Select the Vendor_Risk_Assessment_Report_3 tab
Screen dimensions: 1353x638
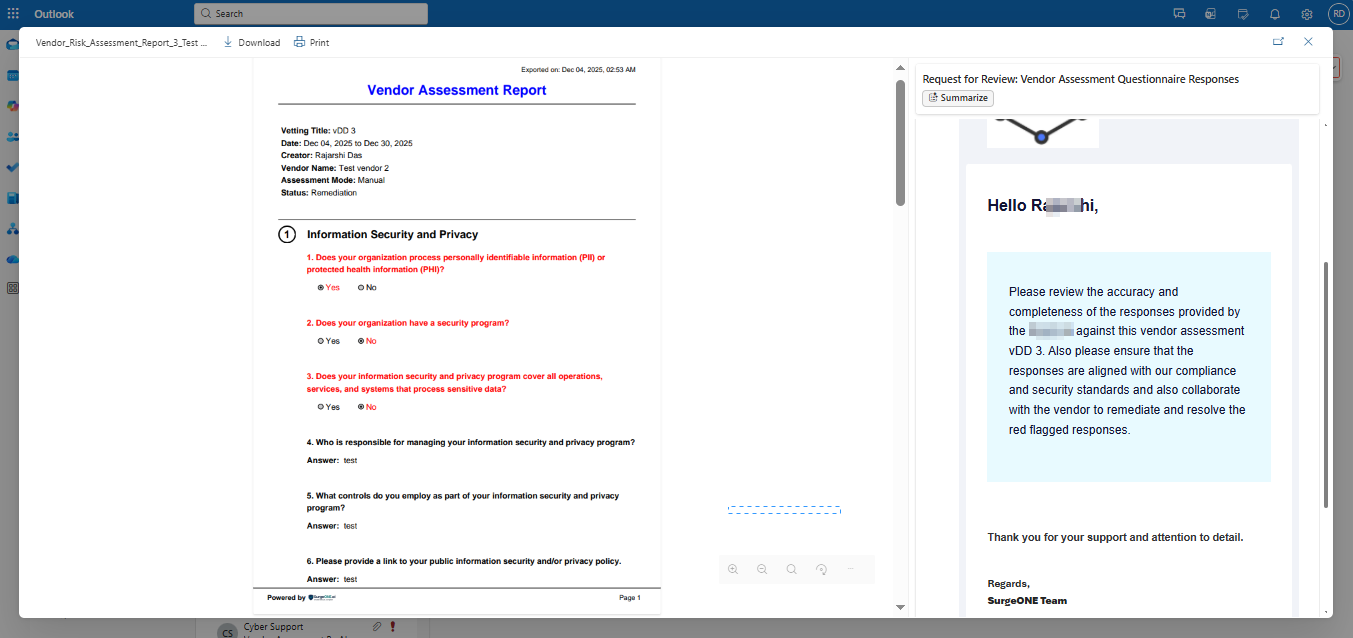click(122, 42)
